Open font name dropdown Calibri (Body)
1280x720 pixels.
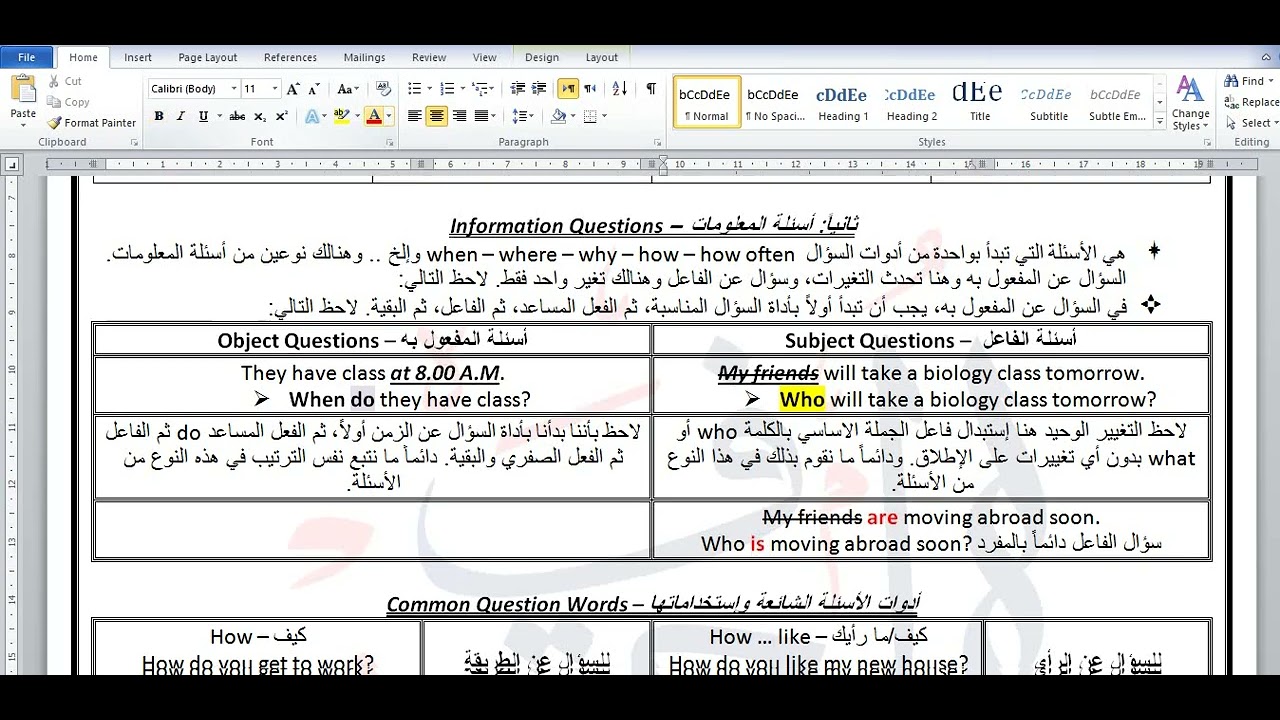pos(234,89)
